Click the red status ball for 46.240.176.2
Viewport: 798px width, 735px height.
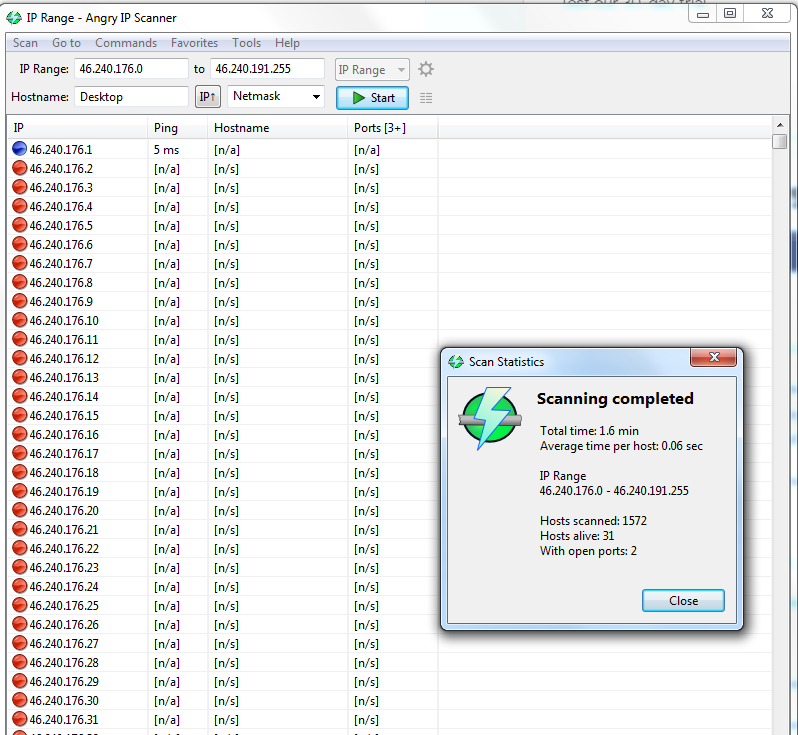click(19, 168)
